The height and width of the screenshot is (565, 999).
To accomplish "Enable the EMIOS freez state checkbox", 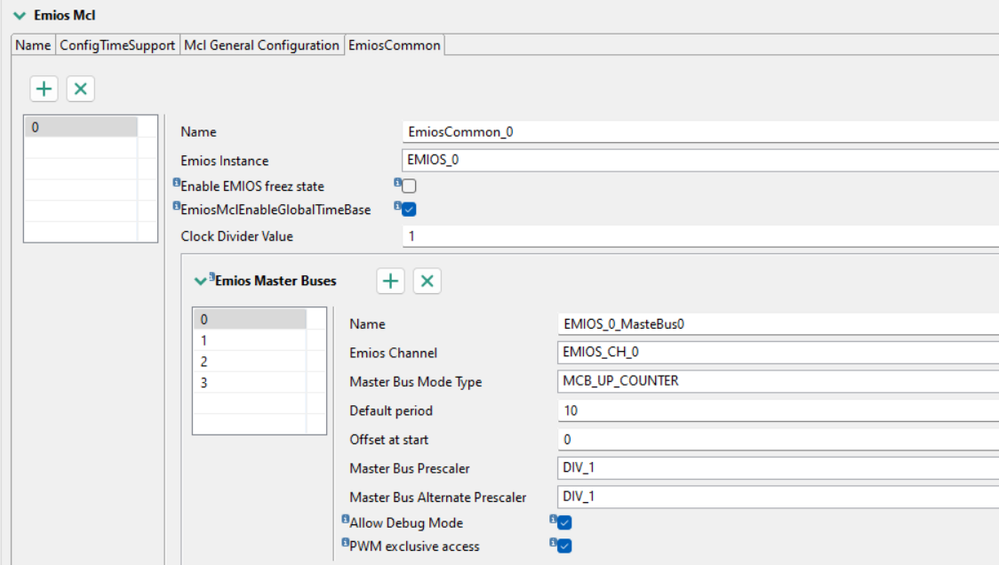I will point(409,186).
